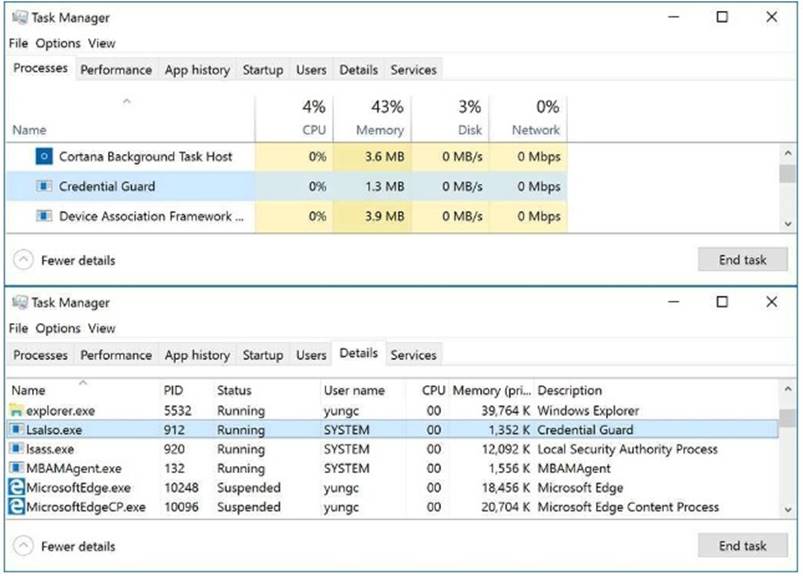The height and width of the screenshot is (576, 803).
Task: Click the Device Association Framework process icon
Action: point(44,216)
